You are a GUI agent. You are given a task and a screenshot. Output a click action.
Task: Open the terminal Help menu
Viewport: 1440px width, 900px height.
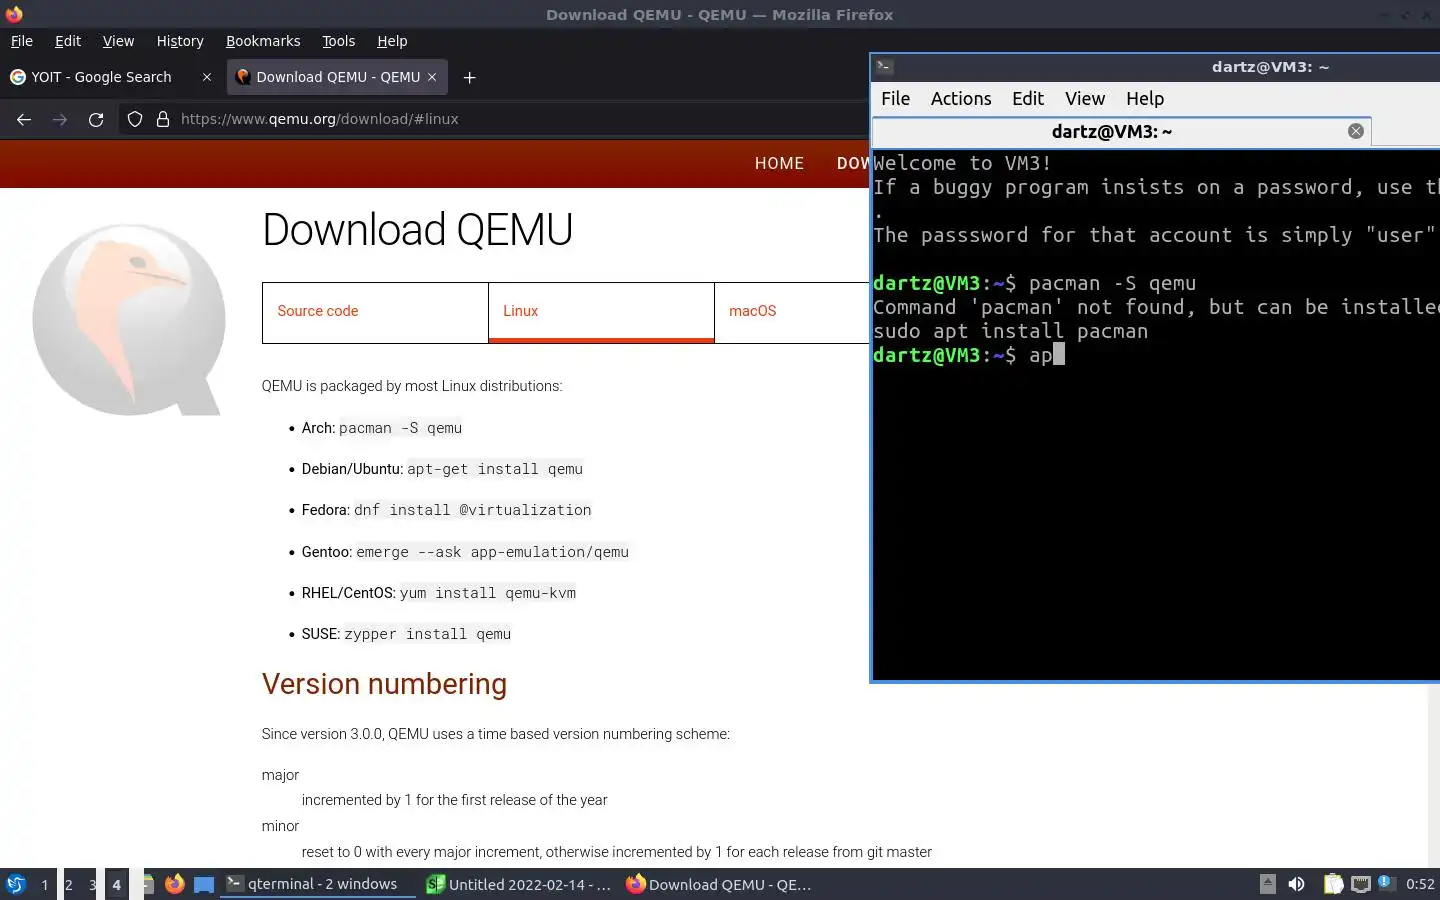click(x=1145, y=98)
